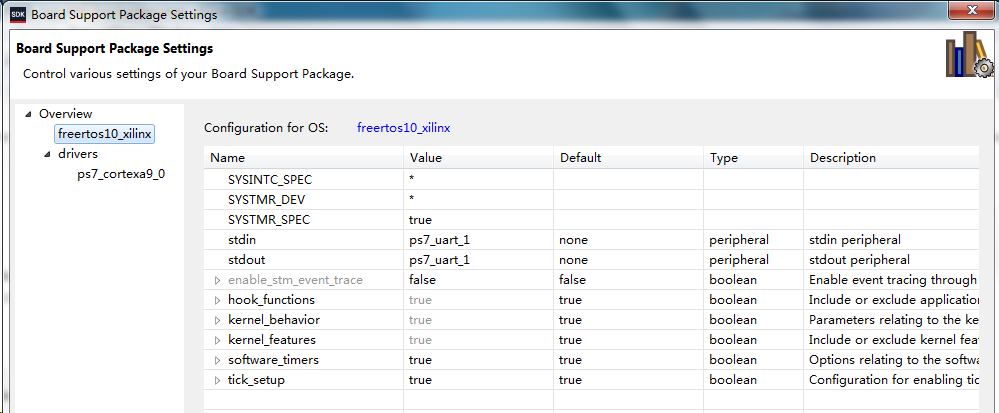Expand the hook_functions row
Screen dimensions: 999x413
tap(217, 300)
